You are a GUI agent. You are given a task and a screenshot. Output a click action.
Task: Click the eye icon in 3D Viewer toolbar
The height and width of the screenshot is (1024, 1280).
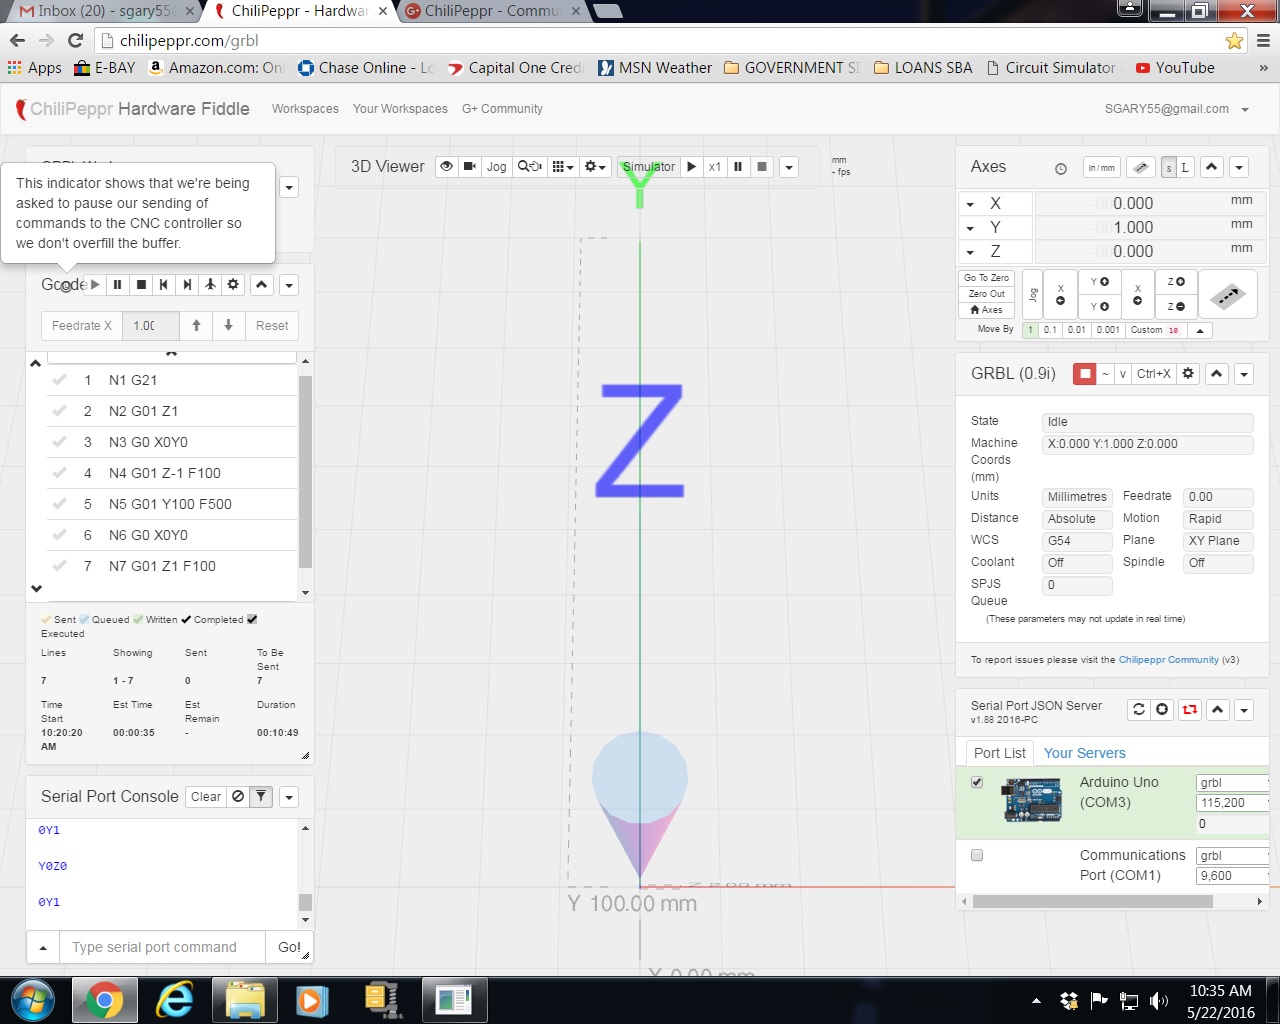point(446,167)
